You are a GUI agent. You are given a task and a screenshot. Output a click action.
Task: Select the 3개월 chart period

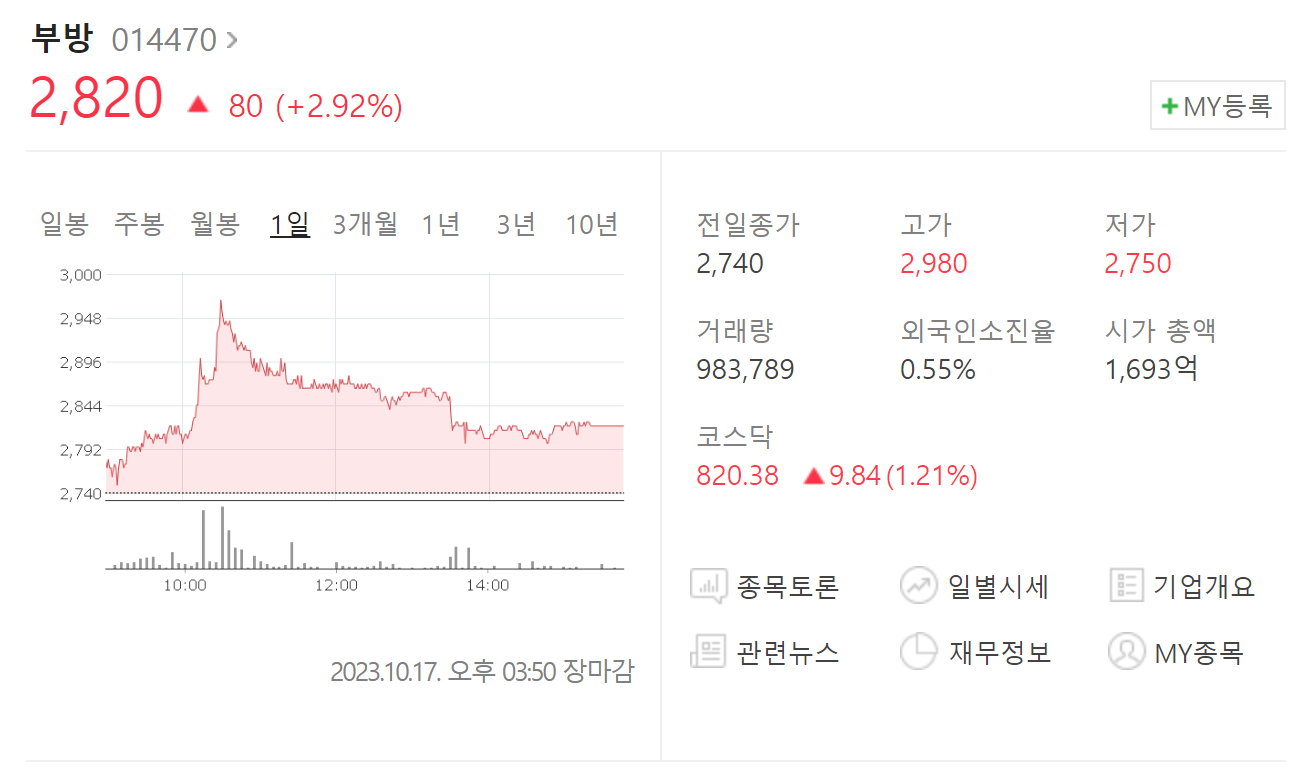(365, 225)
